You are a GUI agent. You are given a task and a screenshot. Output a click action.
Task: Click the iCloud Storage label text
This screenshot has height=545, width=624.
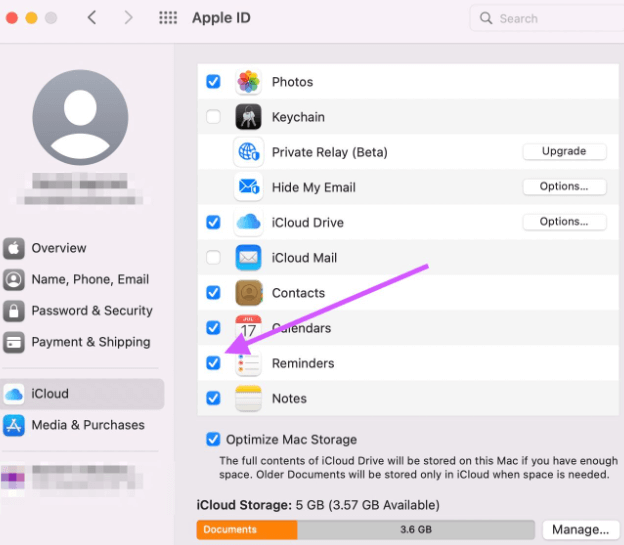click(x=244, y=505)
